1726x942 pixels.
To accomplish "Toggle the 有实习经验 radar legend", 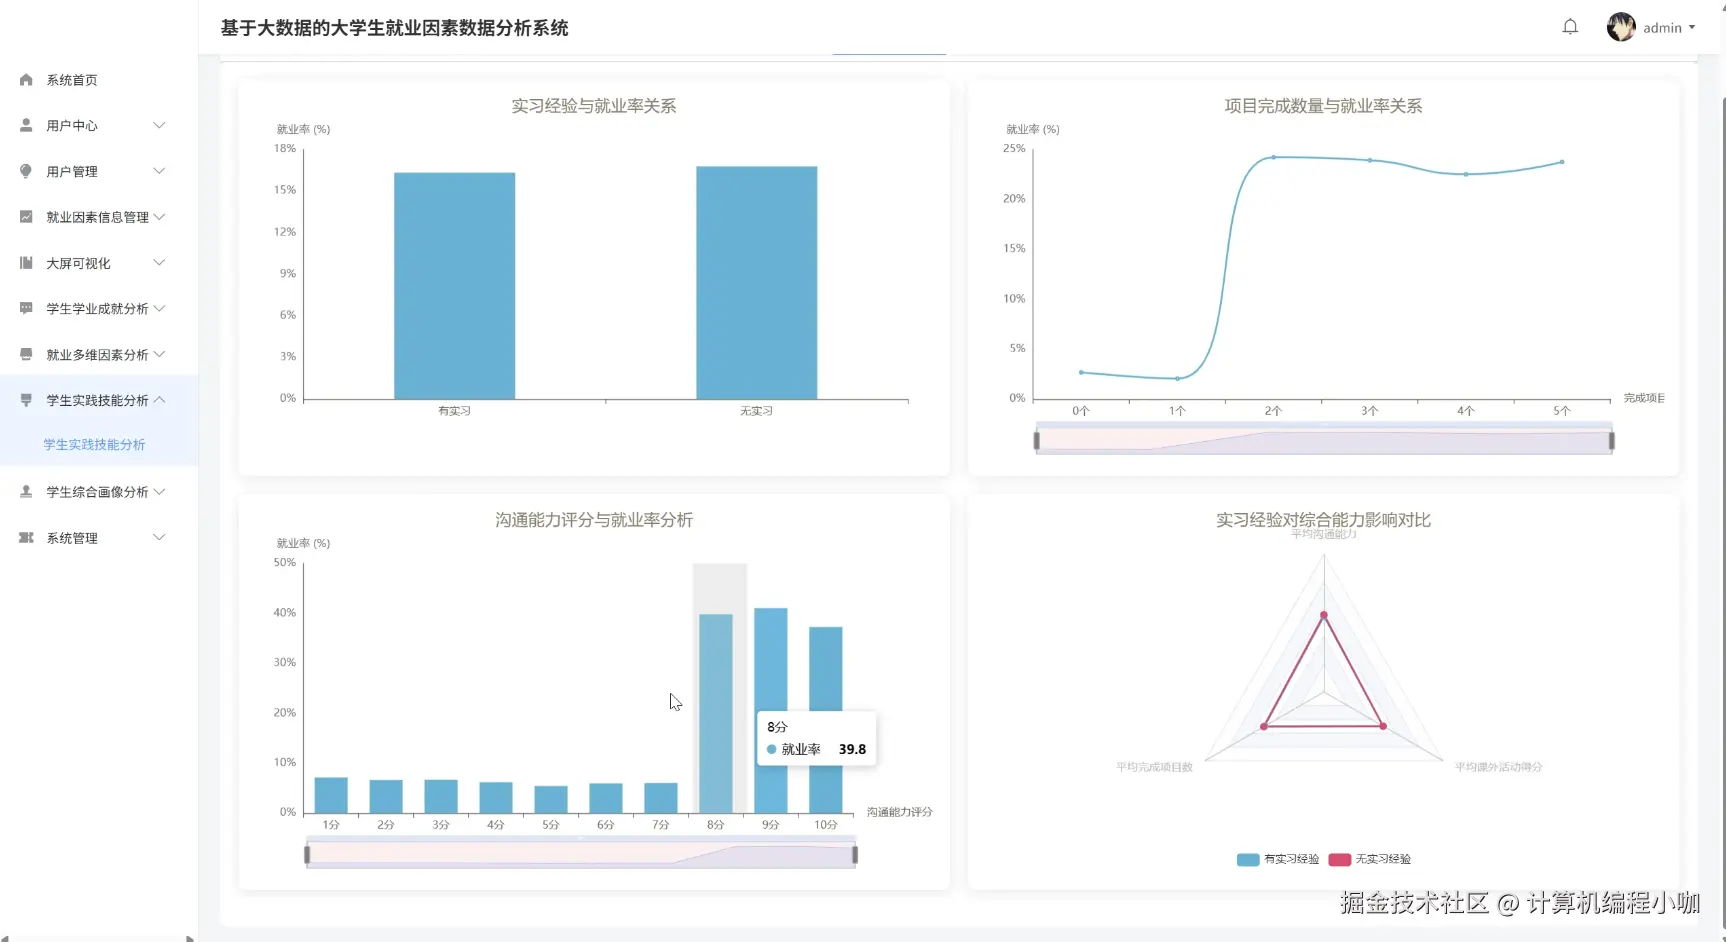I will pyautogui.click(x=1278, y=859).
